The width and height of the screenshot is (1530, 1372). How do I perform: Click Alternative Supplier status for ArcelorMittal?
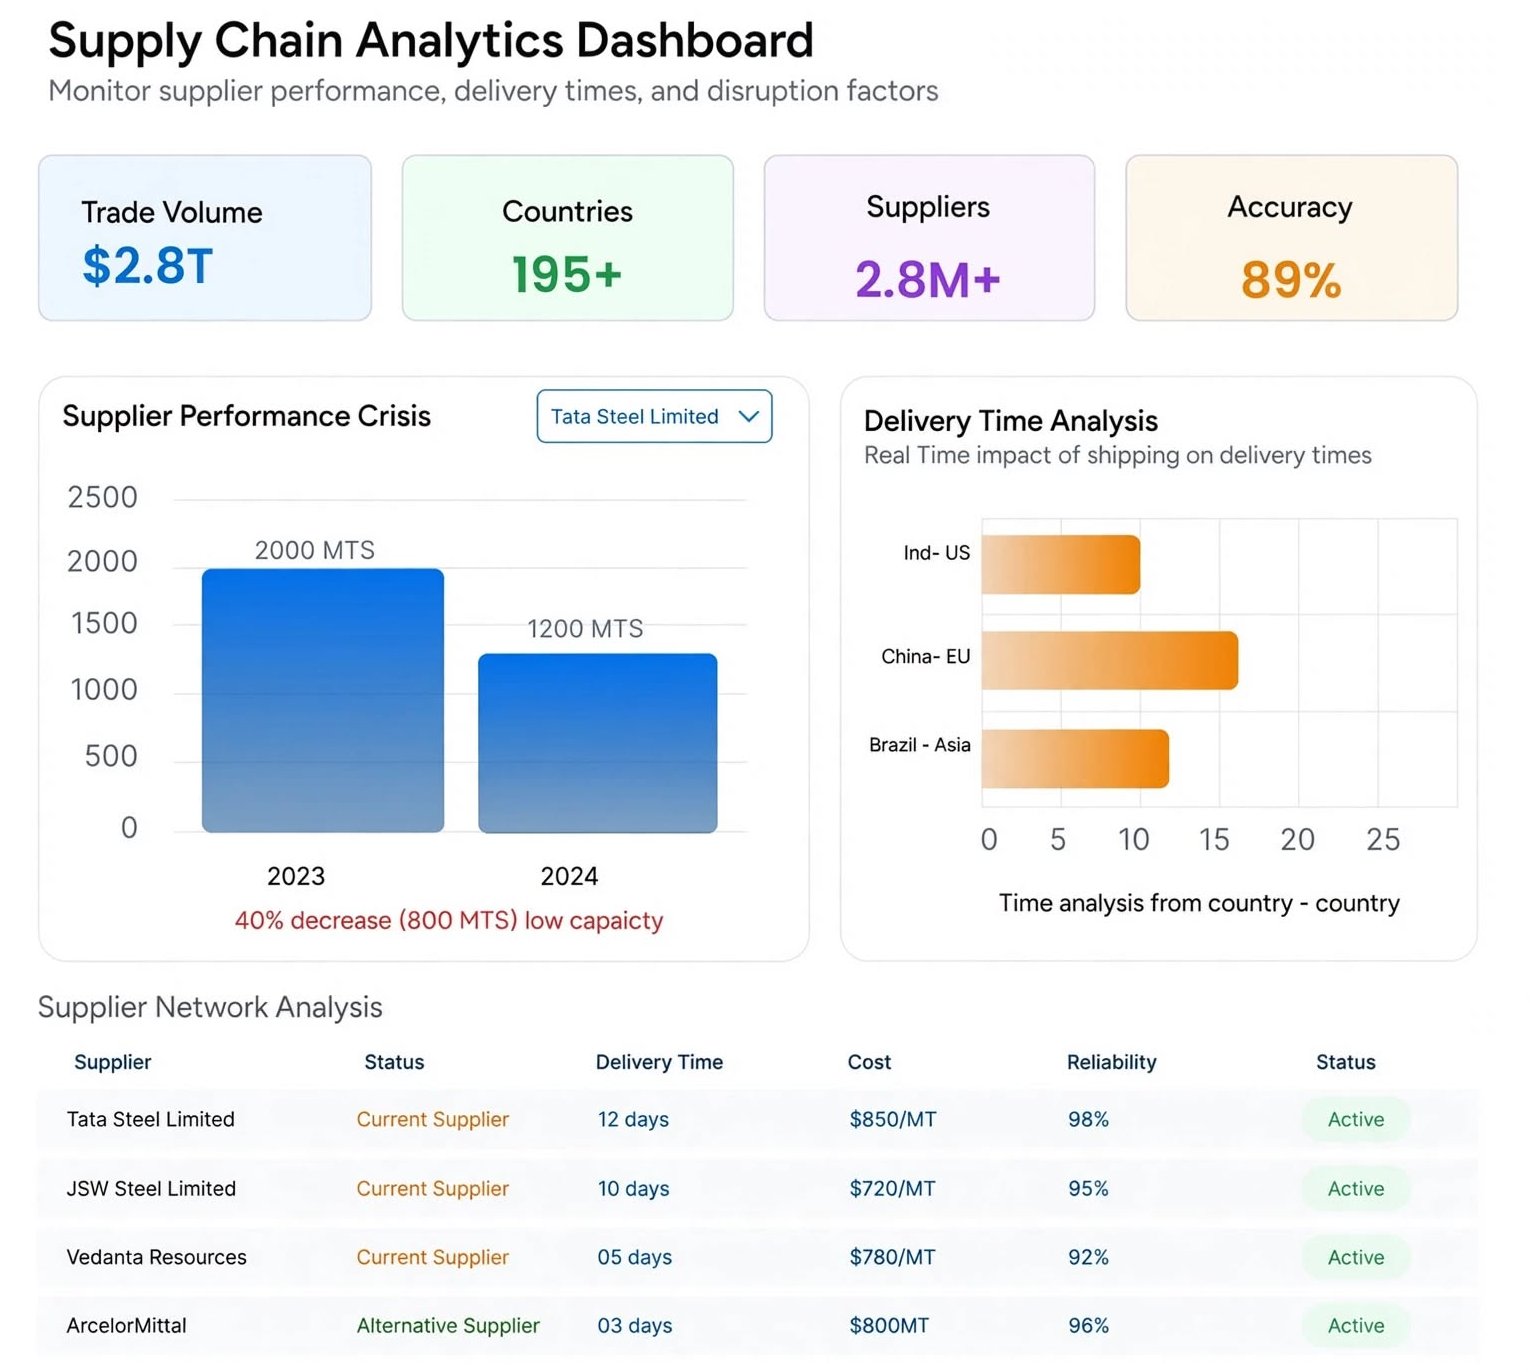[x=448, y=1326]
